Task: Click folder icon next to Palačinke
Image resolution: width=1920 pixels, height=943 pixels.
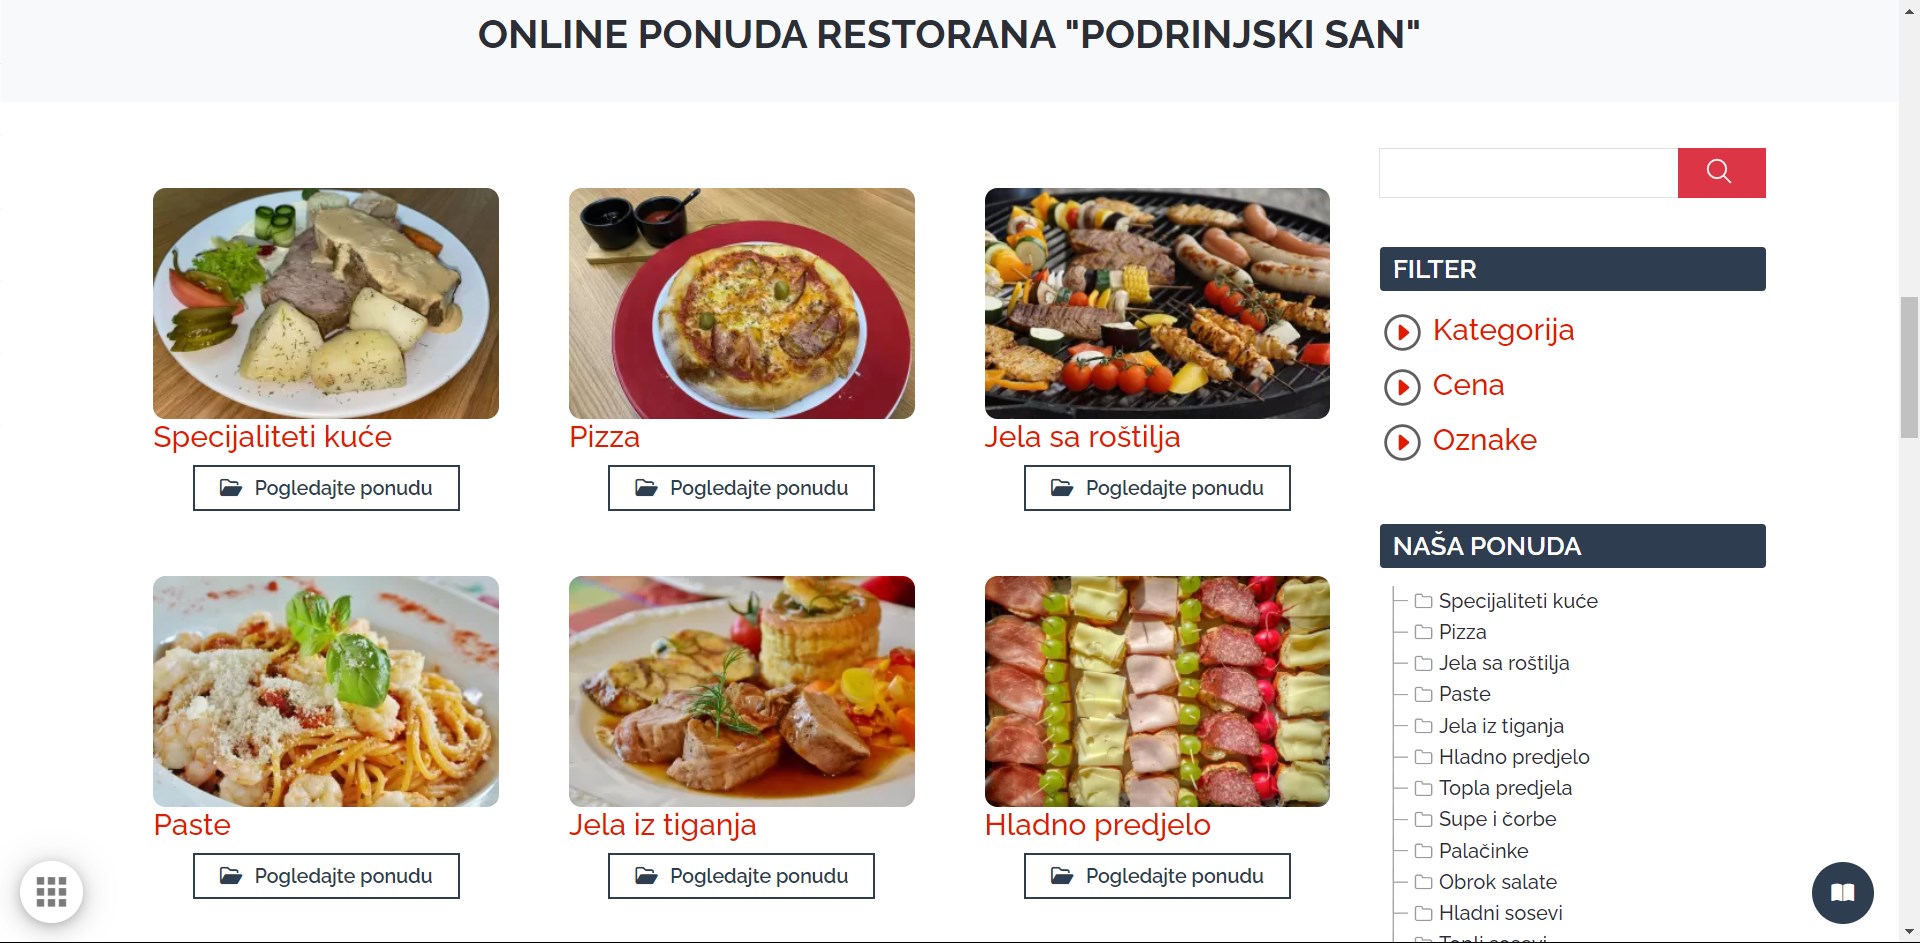Action: (x=1423, y=851)
